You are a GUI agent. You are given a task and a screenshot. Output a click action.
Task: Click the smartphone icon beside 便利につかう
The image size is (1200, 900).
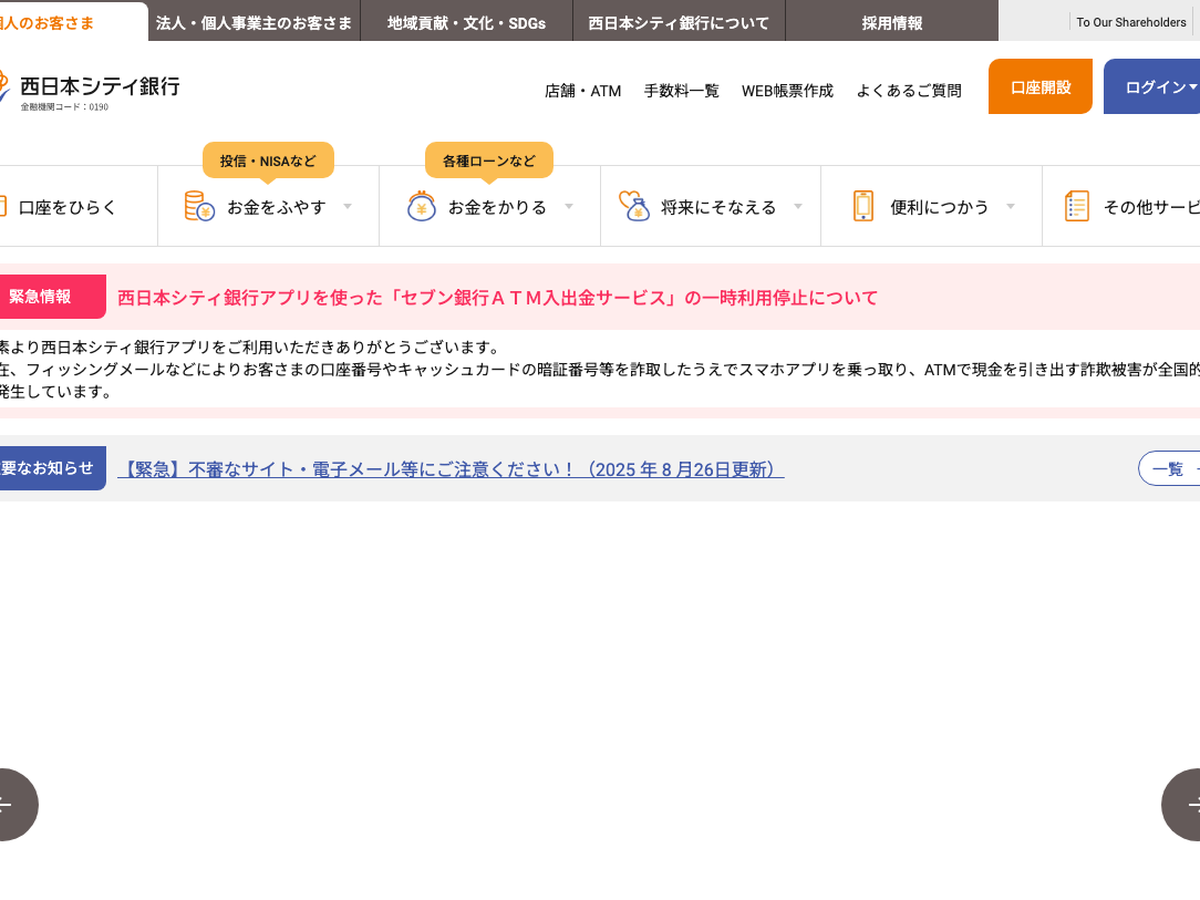pyautogui.click(x=863, y=206)
